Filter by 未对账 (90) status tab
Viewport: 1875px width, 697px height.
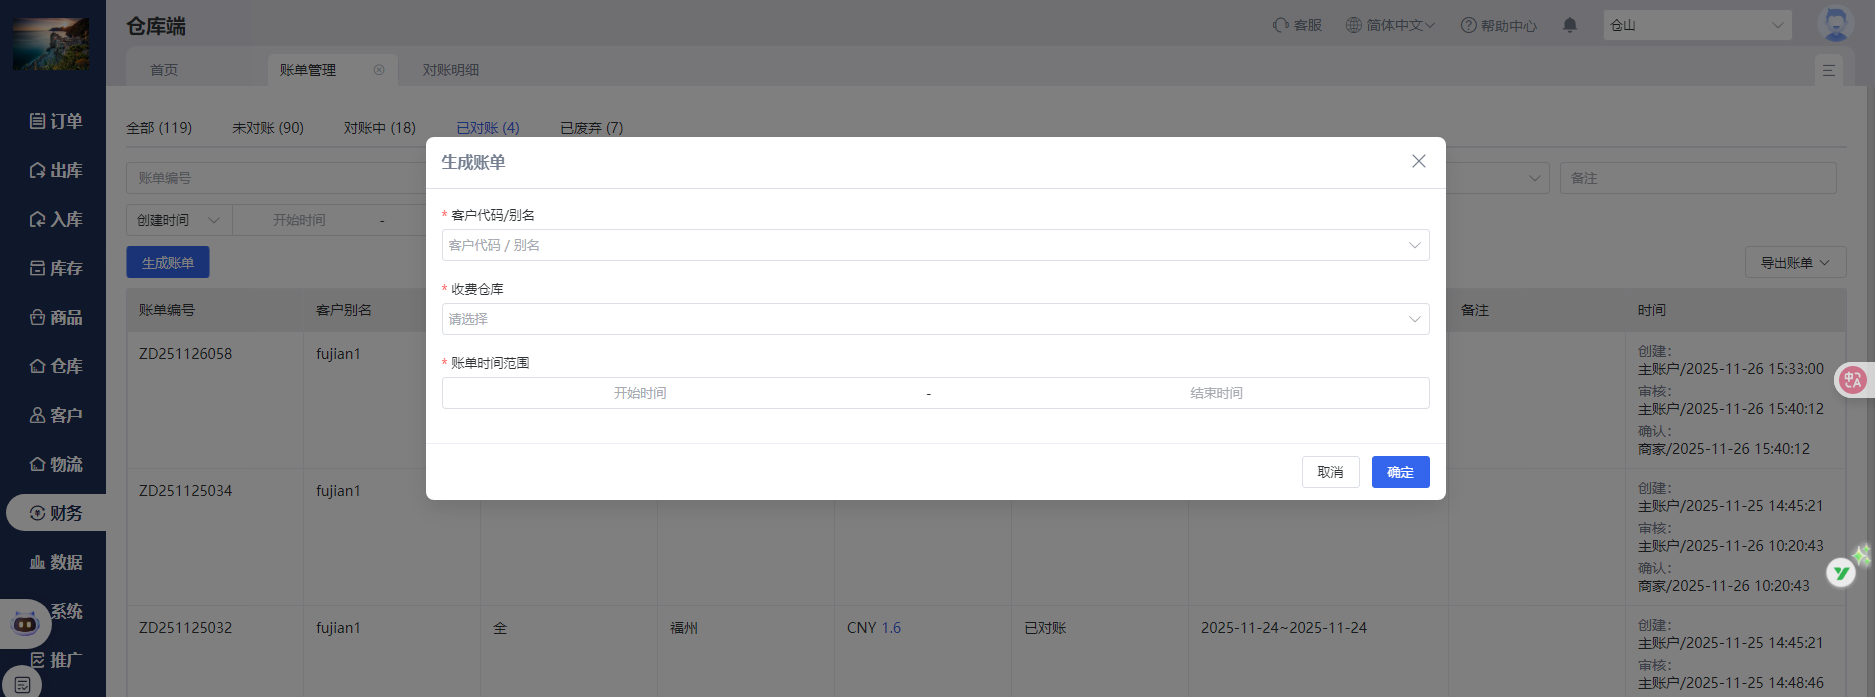point(268,128)
